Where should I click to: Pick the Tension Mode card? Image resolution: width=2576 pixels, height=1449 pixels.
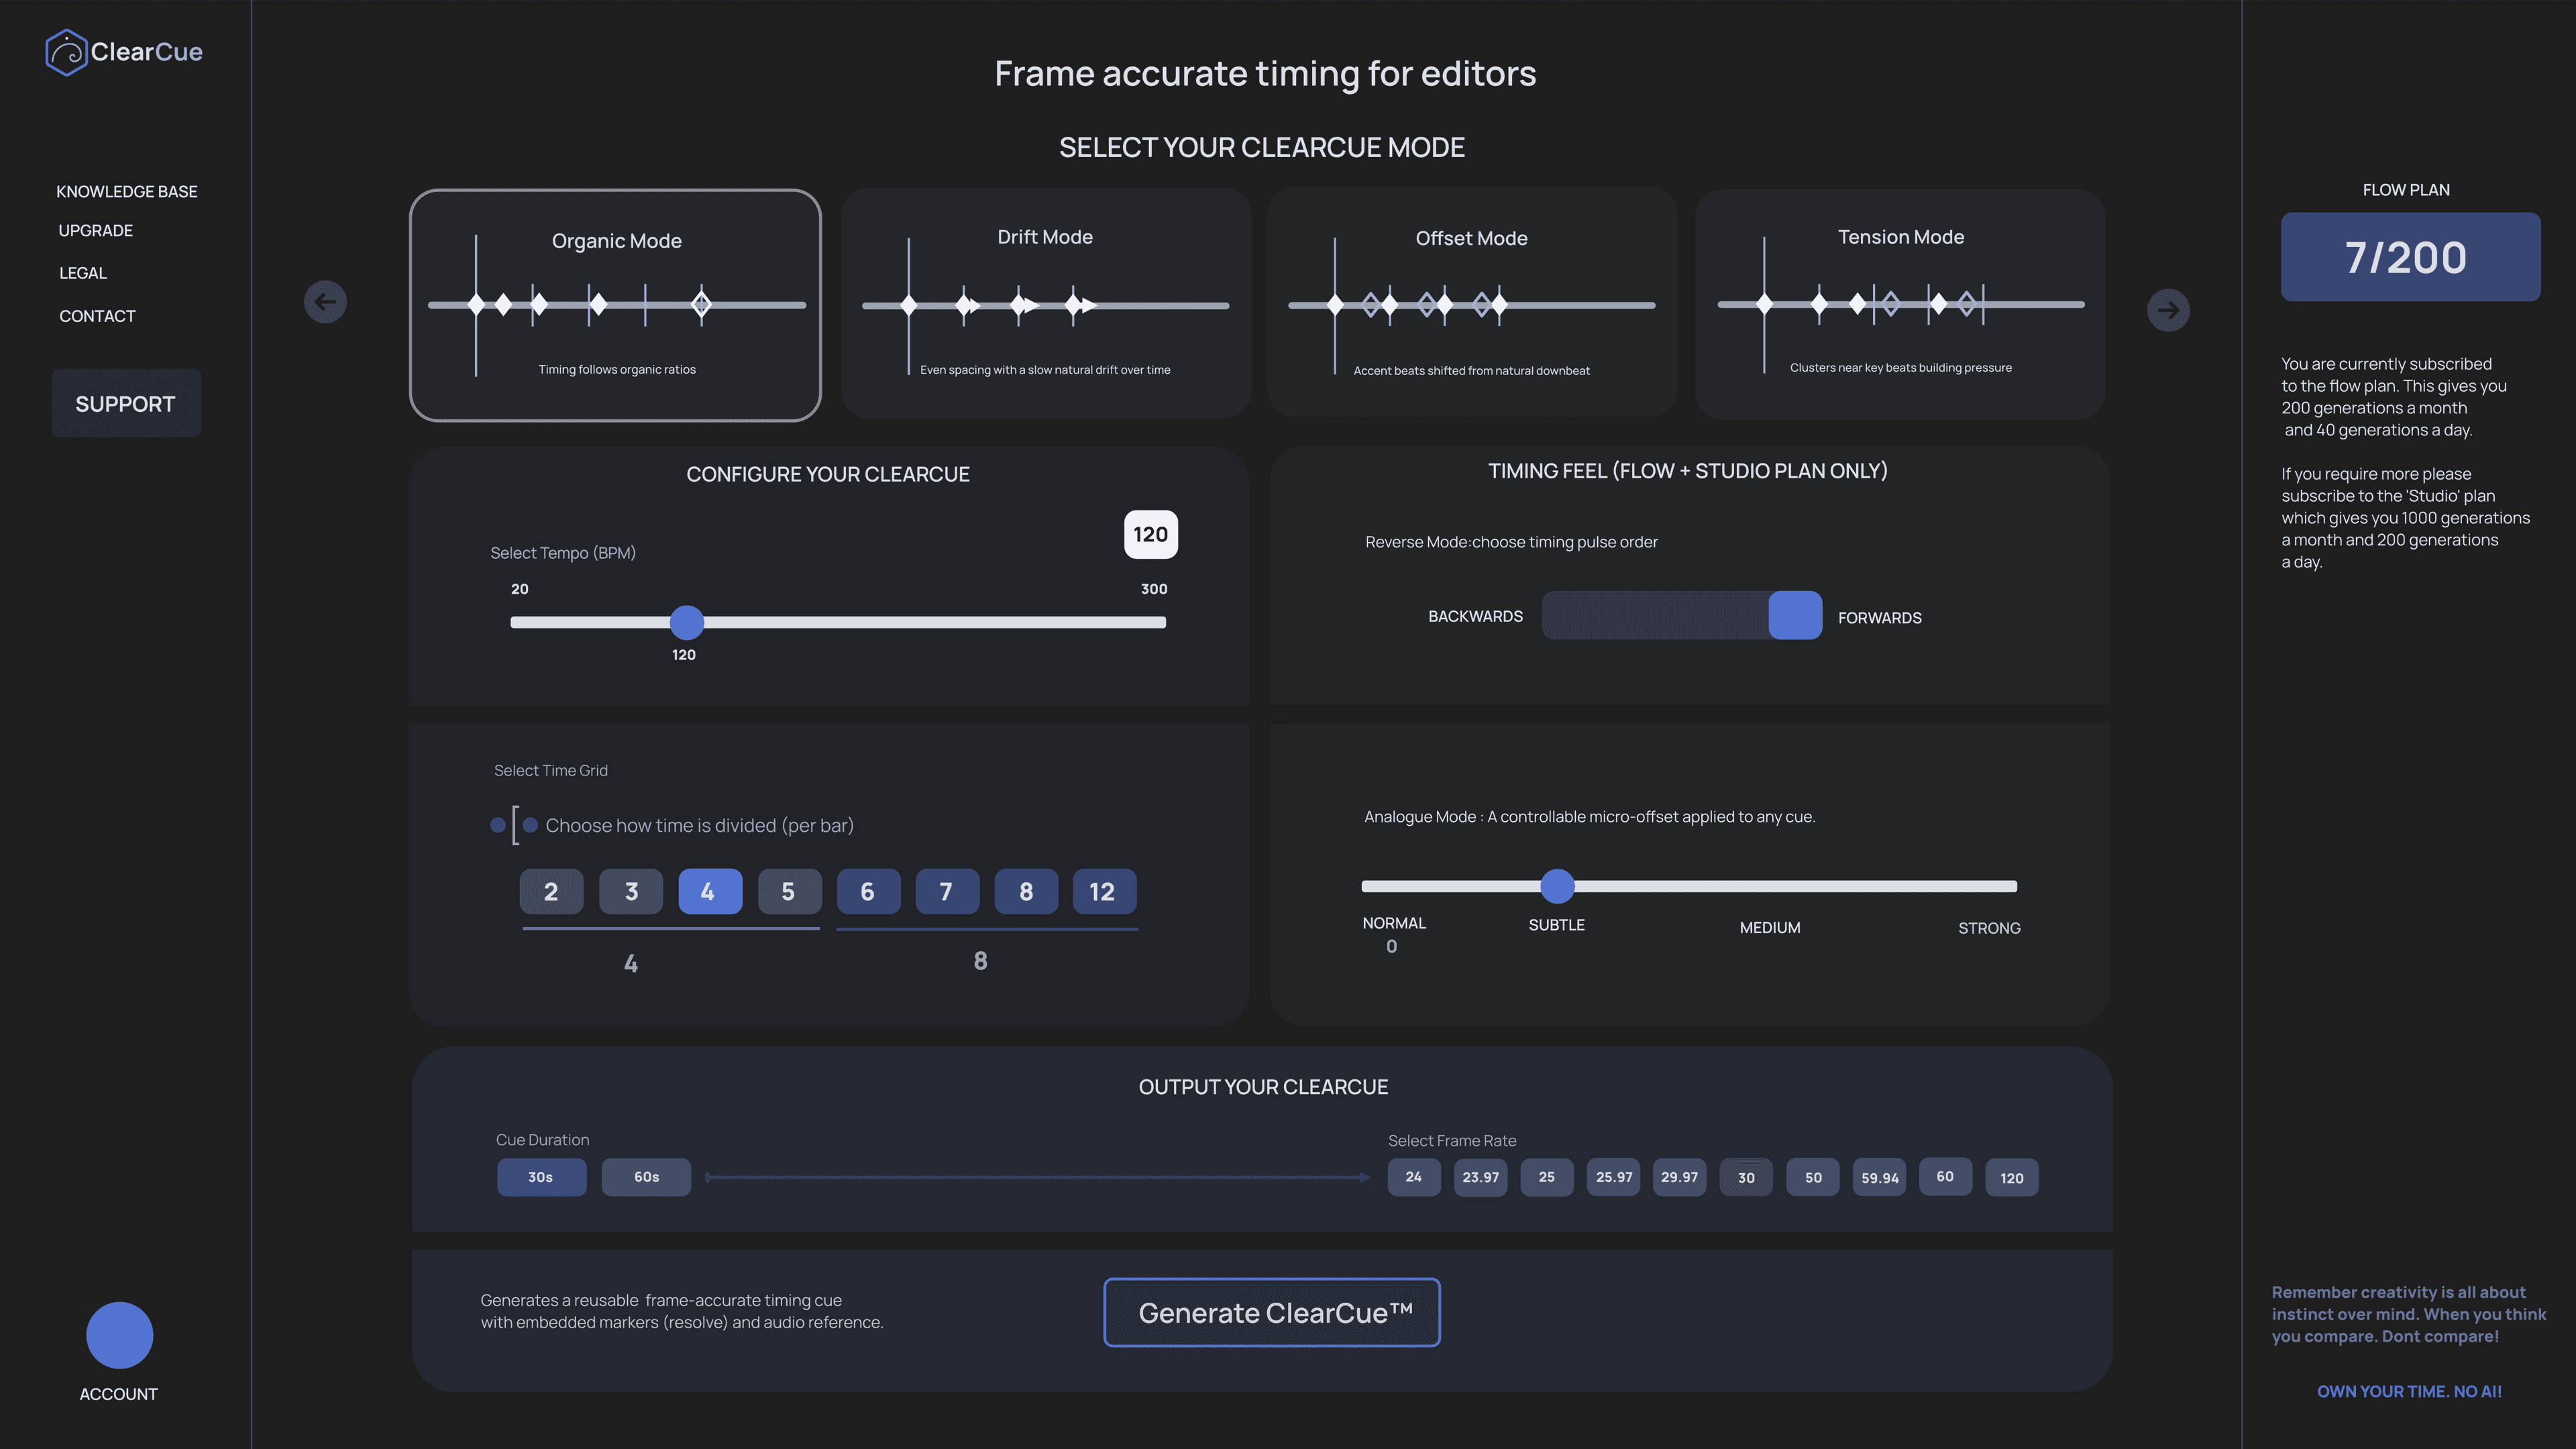1900,303
